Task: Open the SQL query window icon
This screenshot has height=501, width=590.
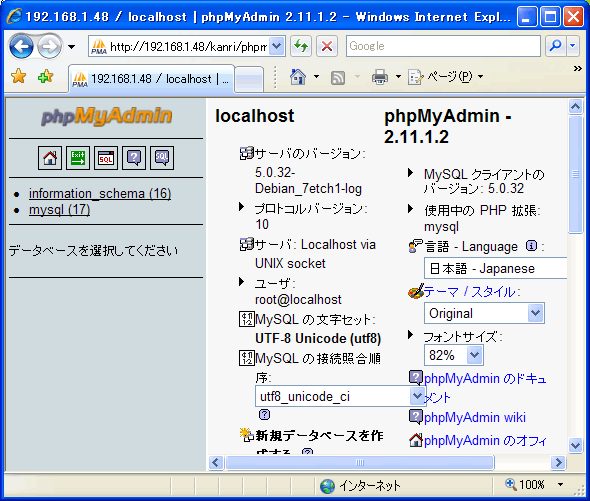Action: coord(106,158)
